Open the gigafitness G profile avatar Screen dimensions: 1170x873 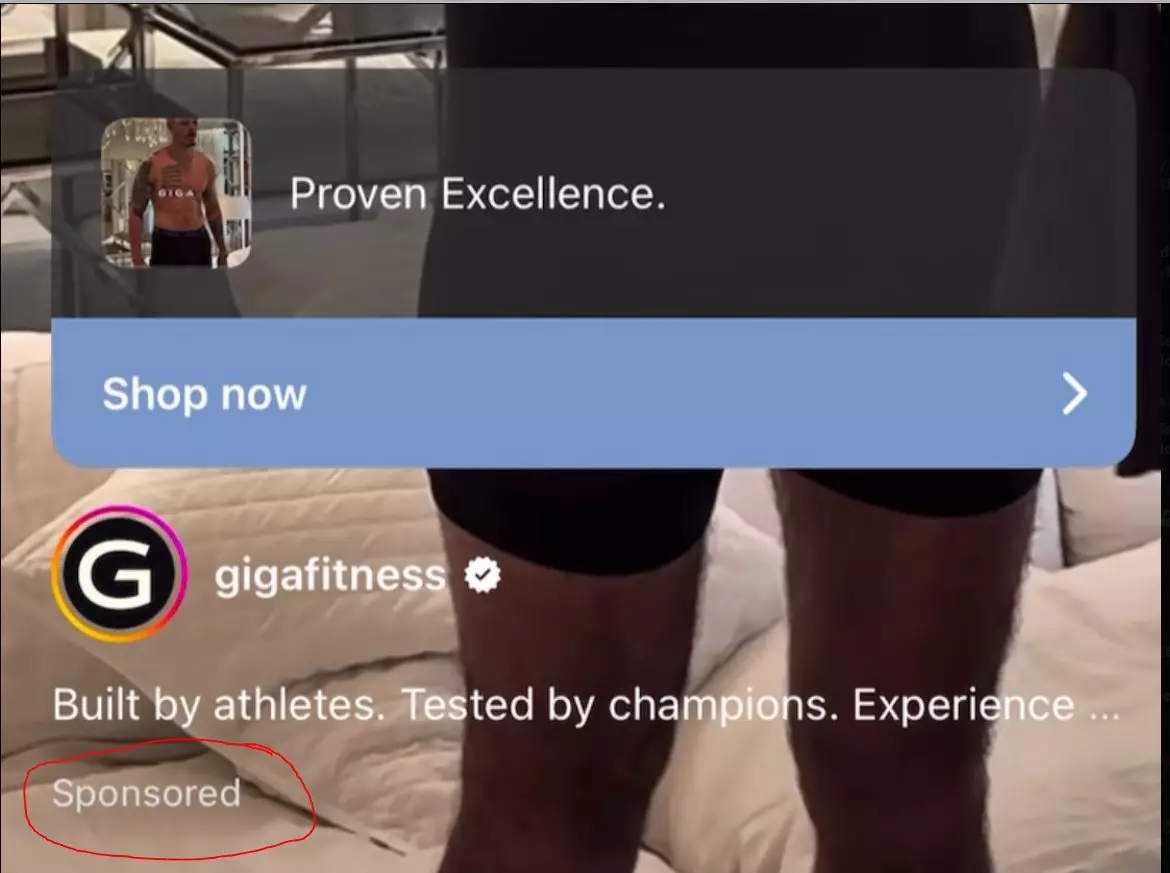(x=118, y=574)
